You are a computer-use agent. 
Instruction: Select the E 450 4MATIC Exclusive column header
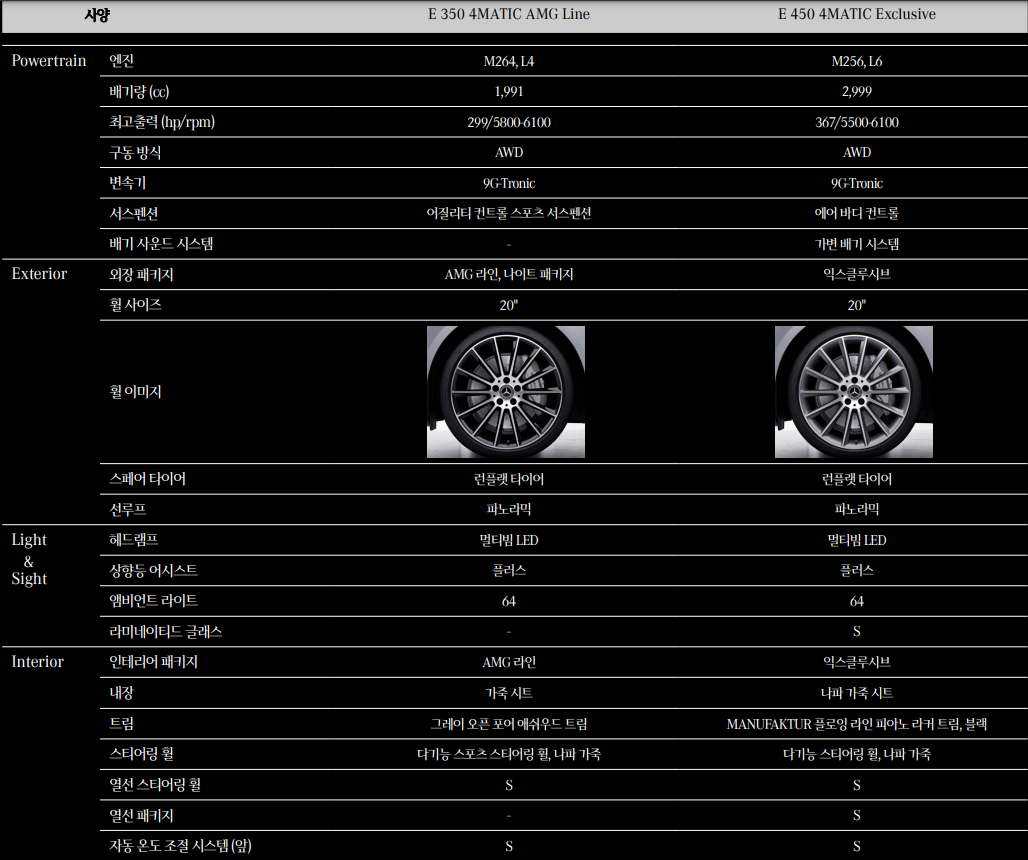[x=856, y=14]
